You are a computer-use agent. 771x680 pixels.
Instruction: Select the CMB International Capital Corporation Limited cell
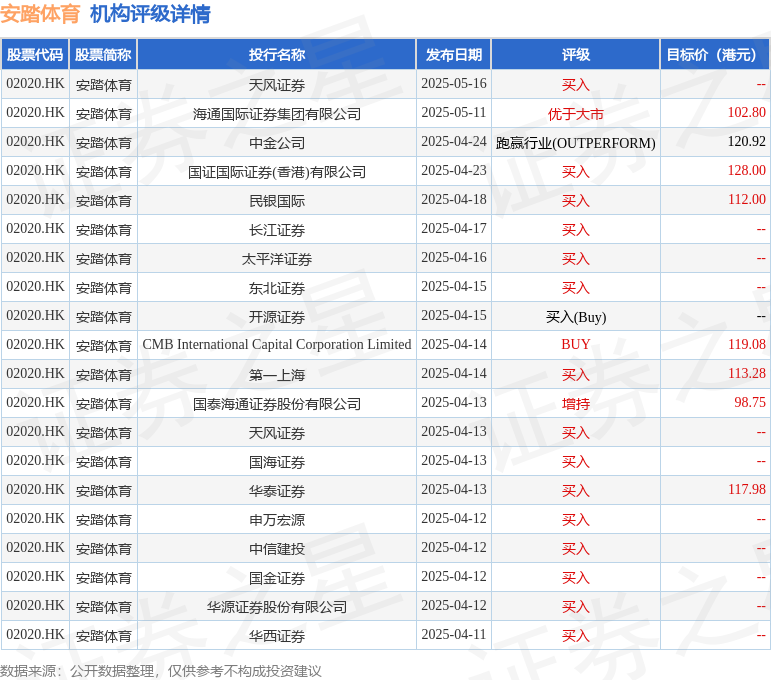pos(277,344)
